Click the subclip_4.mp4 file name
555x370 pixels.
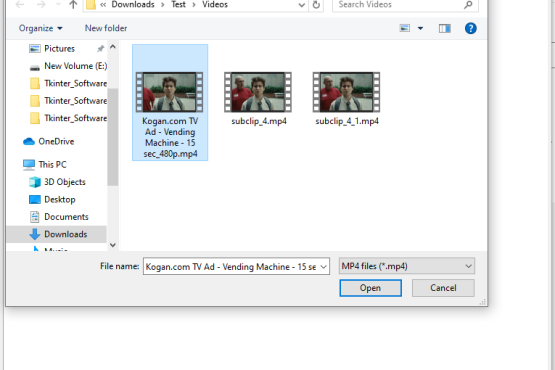point(259,121)
